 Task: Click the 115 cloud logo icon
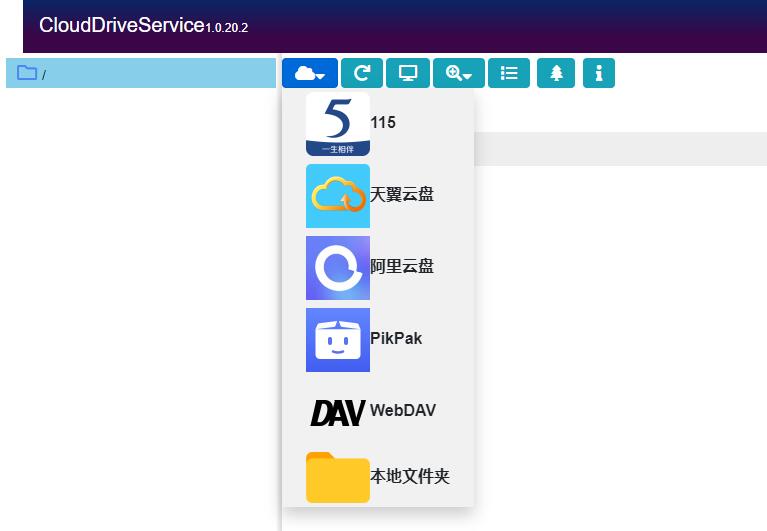point(337,124)
